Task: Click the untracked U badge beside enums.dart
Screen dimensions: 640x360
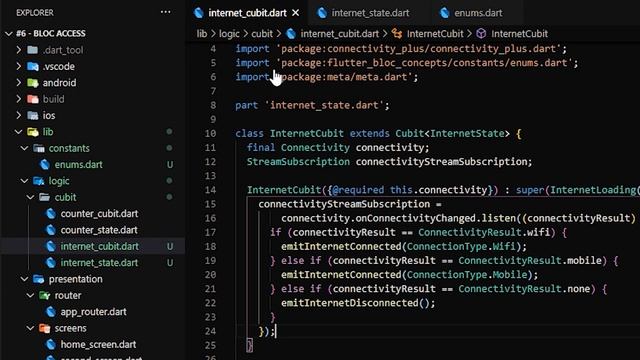Action: 170,164
